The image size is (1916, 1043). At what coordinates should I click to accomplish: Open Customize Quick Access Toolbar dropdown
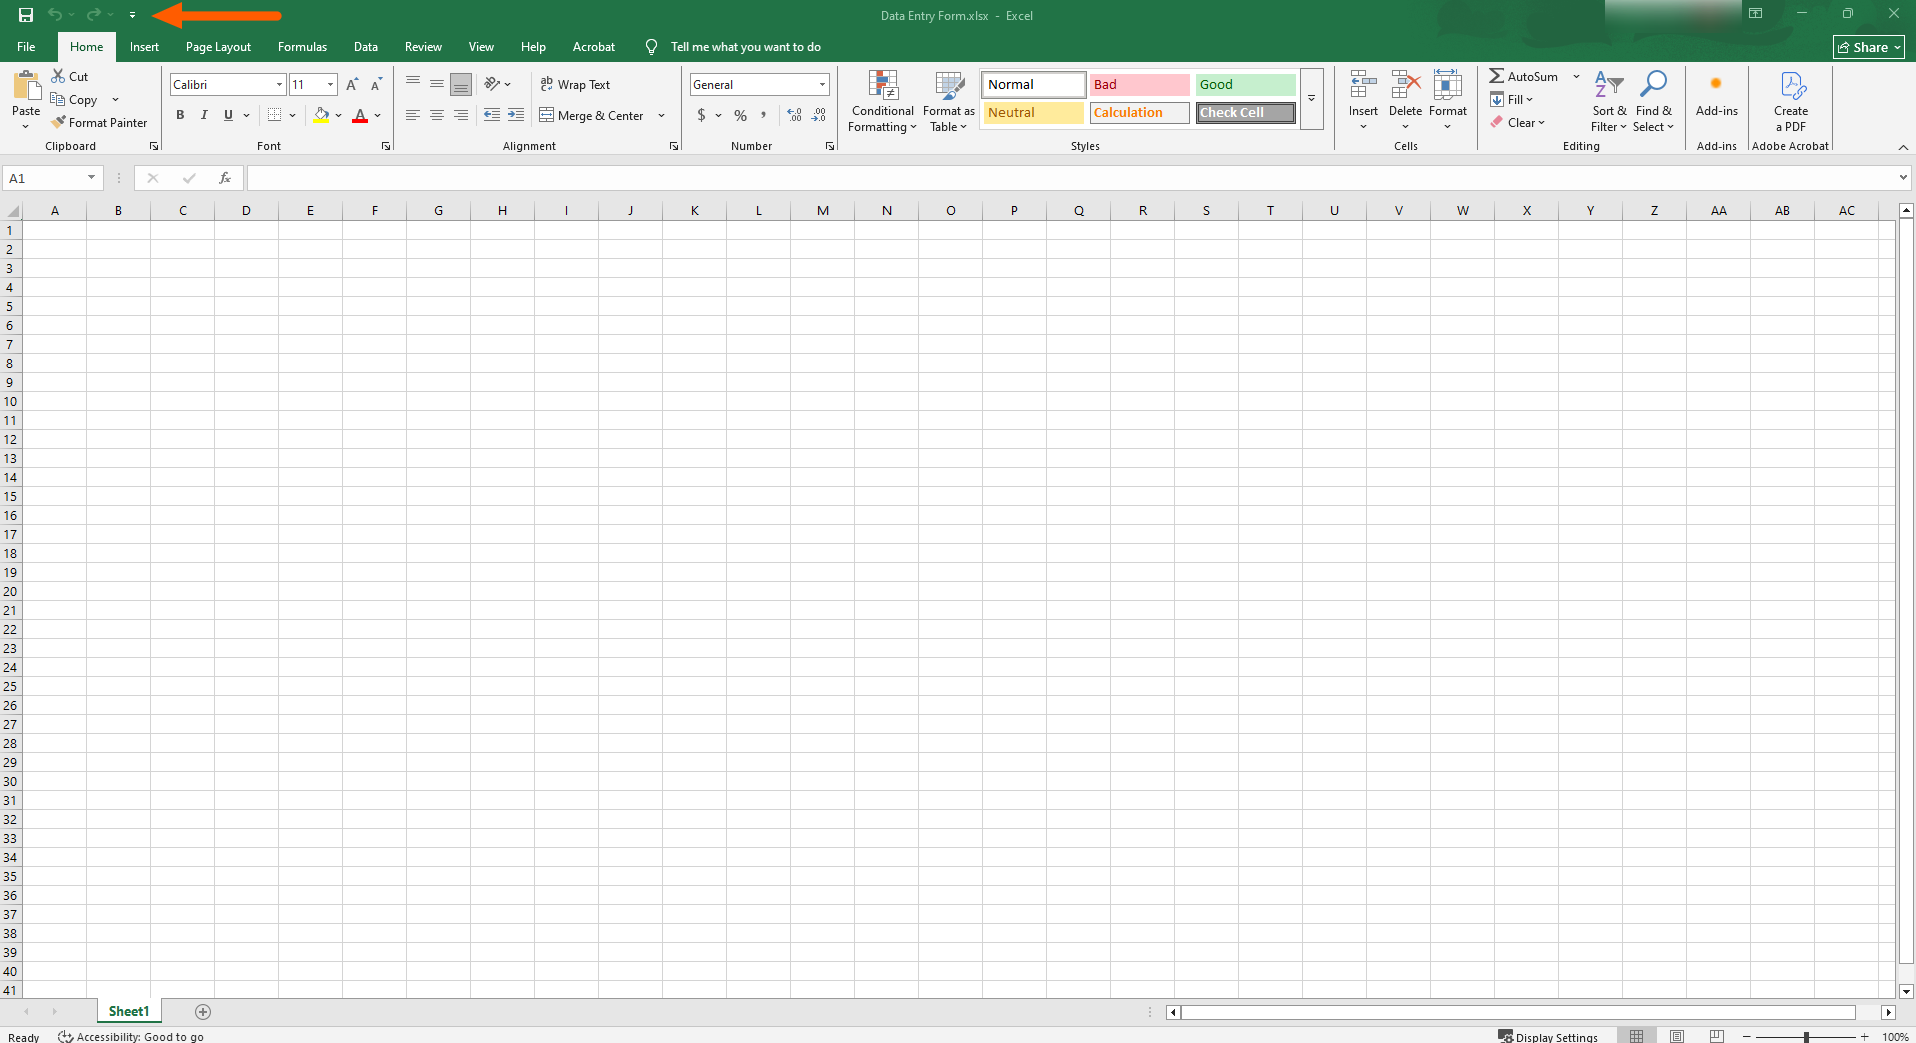tap(132, 15)
